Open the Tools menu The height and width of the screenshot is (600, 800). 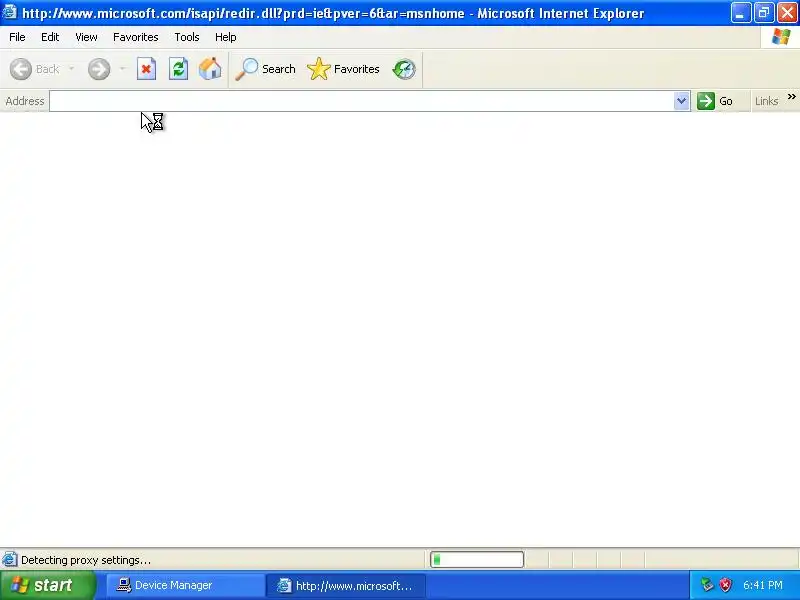187,37
